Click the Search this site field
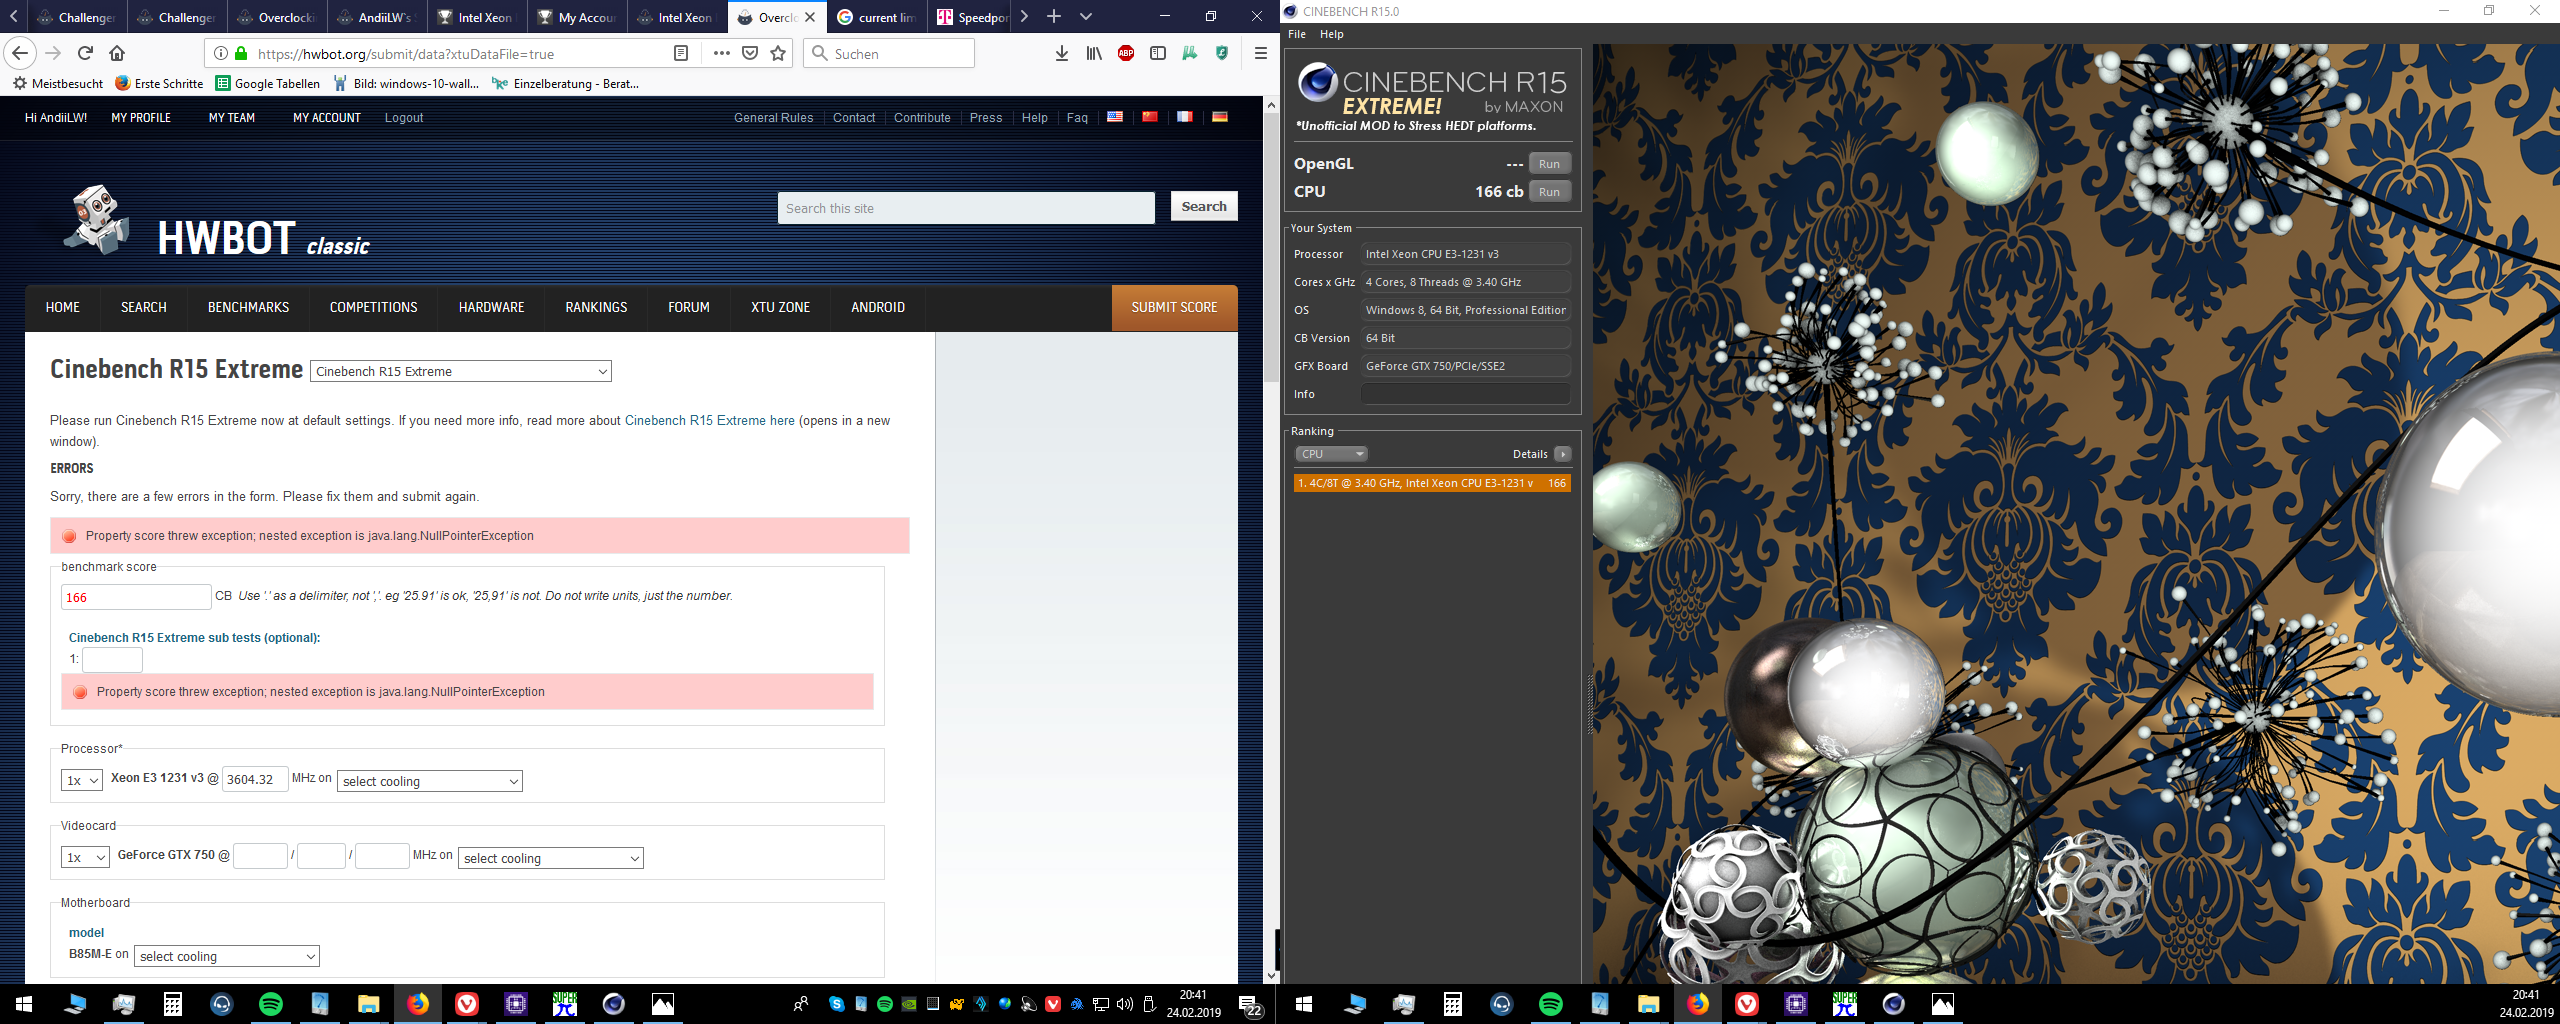 (x=966, y=208)
